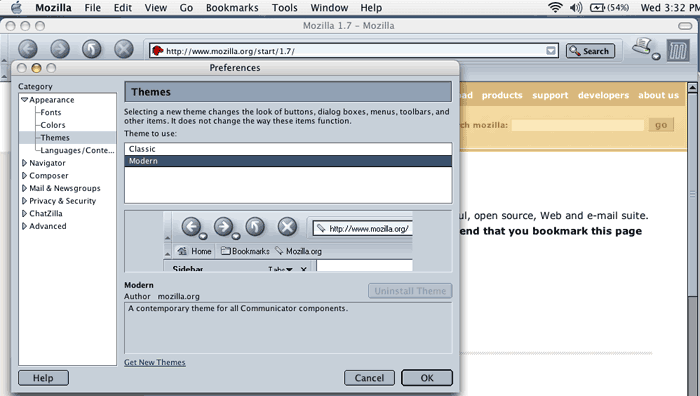
Task: Select Fonts under Appearance
Action: click(50, 113)
